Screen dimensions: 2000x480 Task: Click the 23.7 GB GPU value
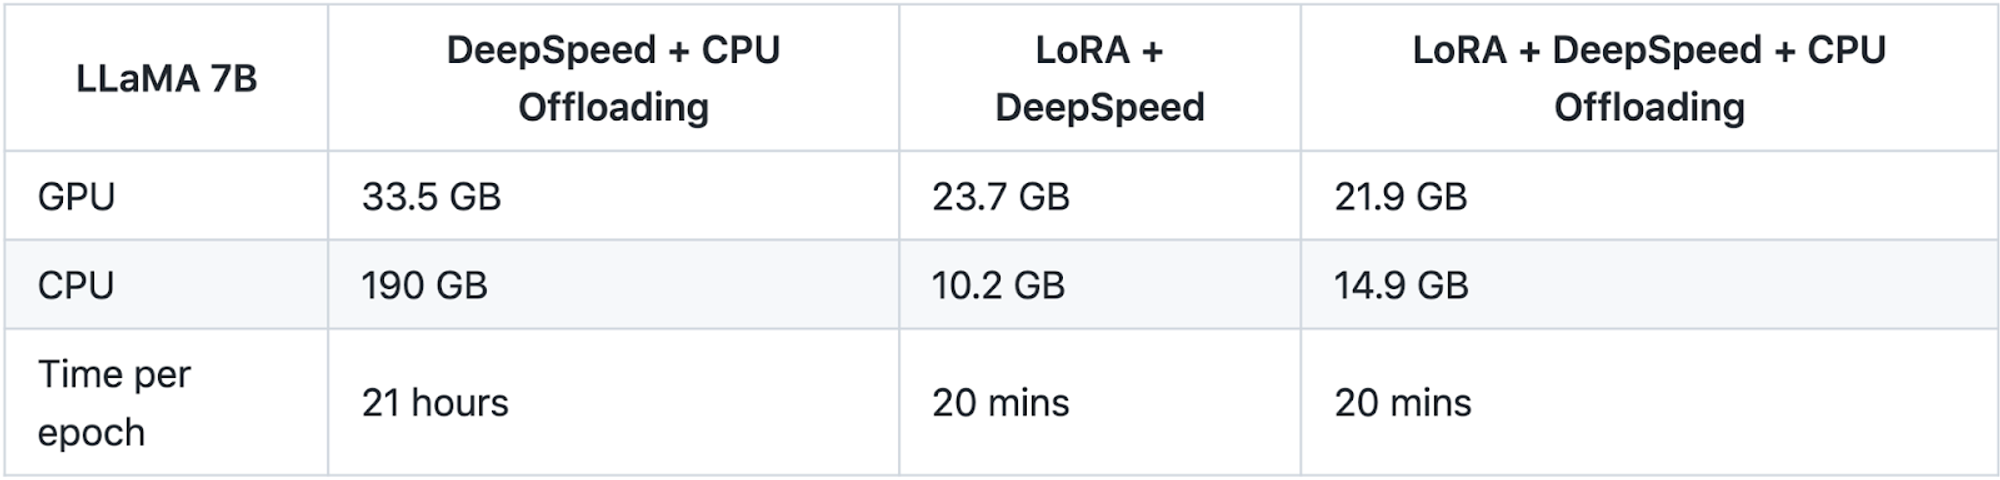[1000, 197]
